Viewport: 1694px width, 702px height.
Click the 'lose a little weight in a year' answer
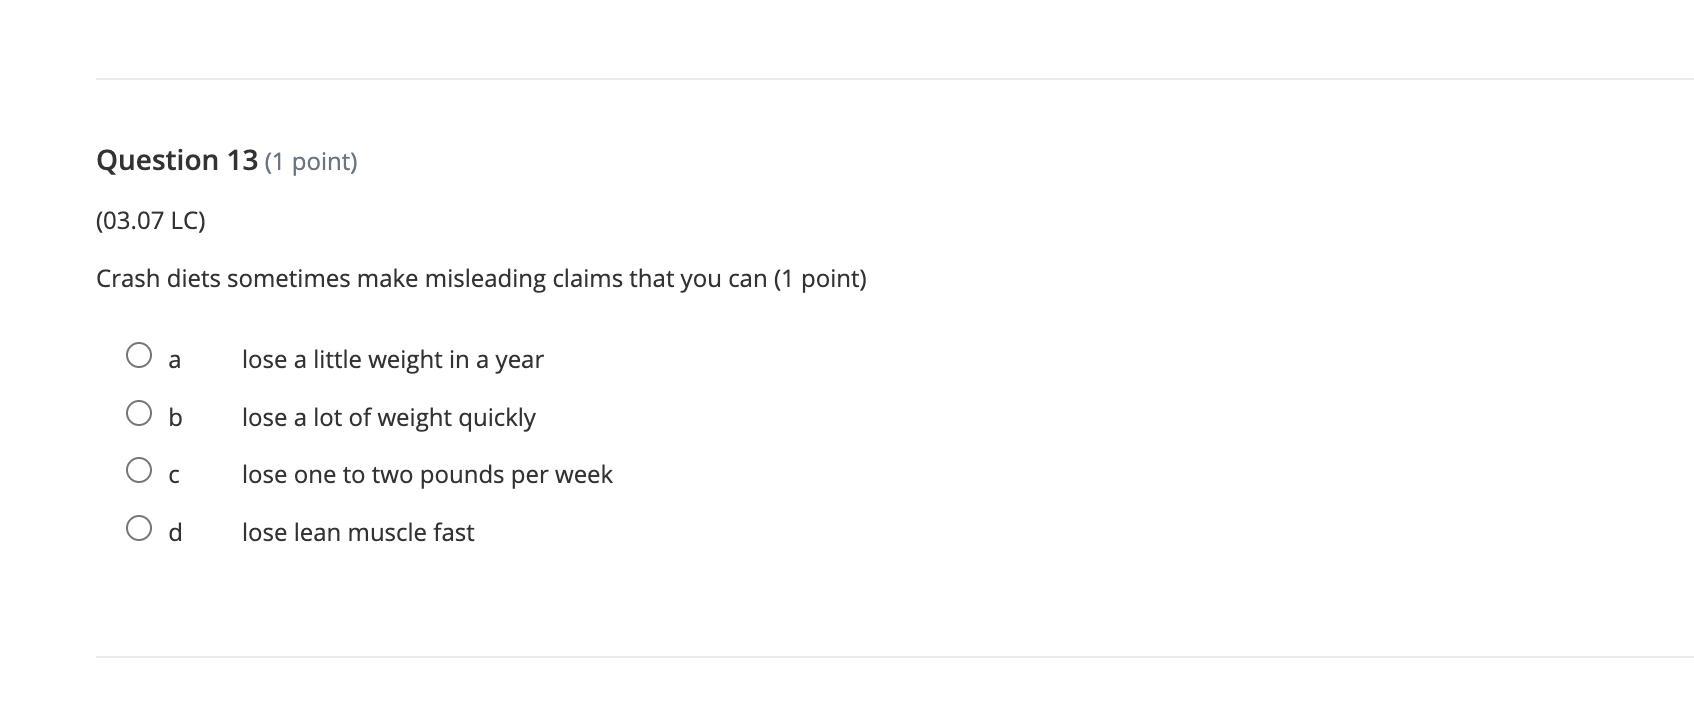tap(392, 359)
